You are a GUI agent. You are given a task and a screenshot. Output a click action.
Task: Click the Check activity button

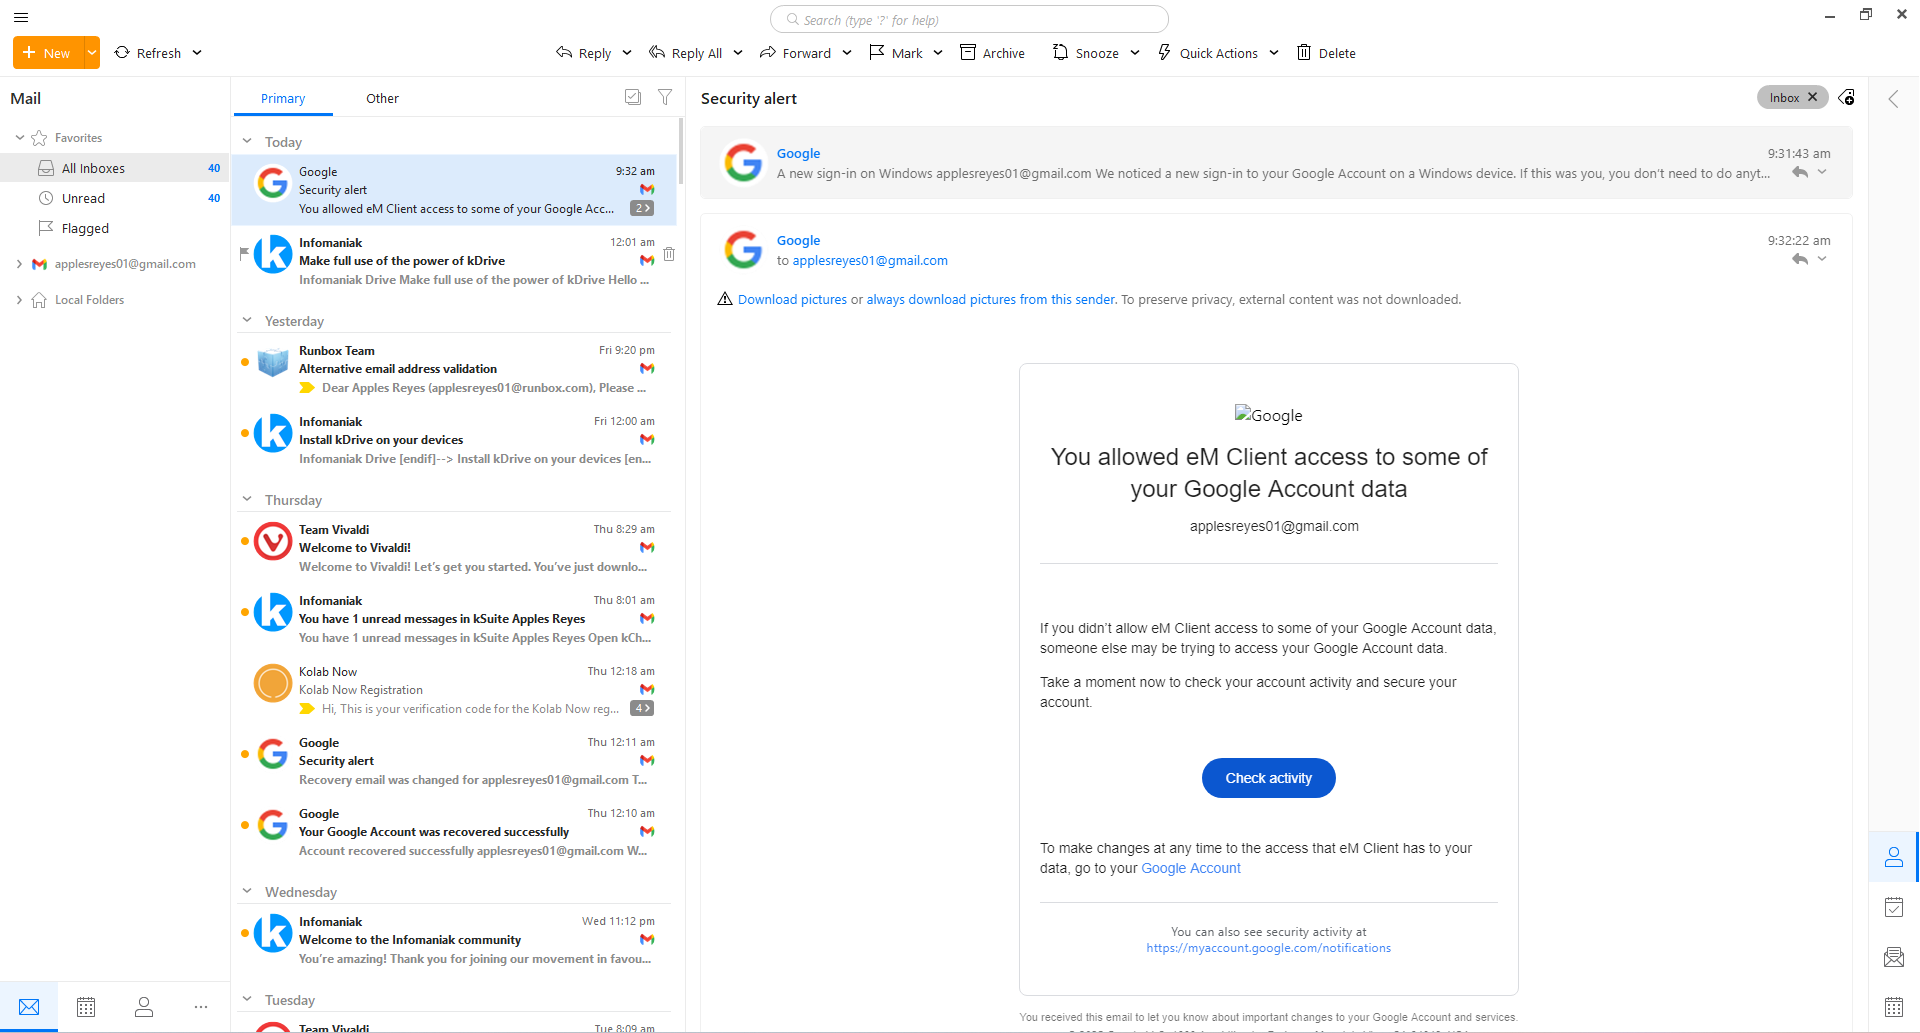click(1268, 778)
